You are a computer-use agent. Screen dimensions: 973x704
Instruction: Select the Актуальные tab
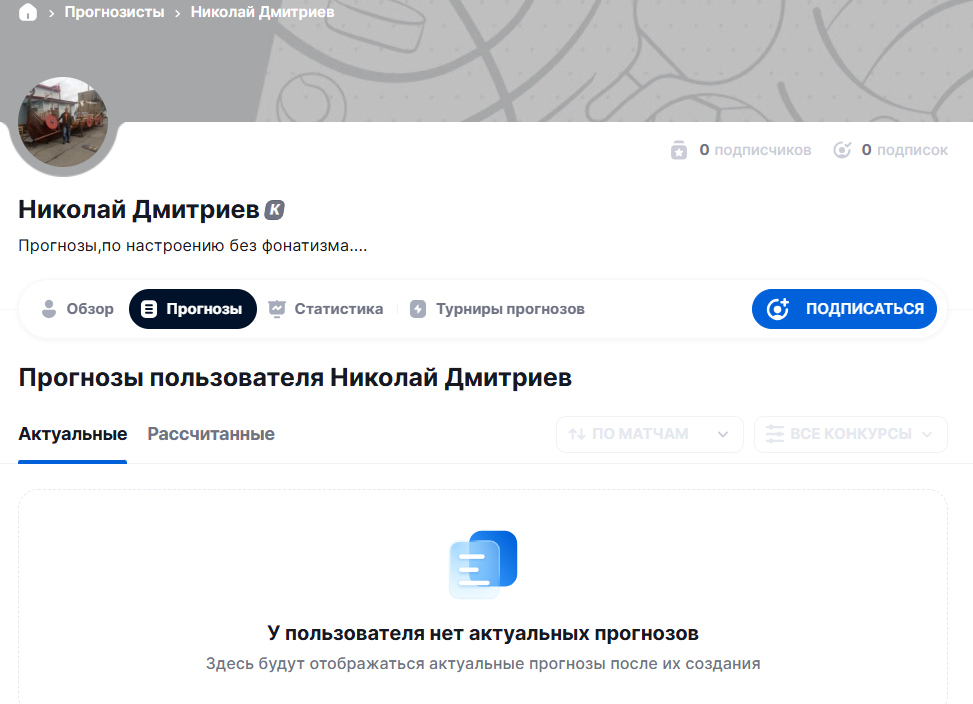(x=72, y=434)
